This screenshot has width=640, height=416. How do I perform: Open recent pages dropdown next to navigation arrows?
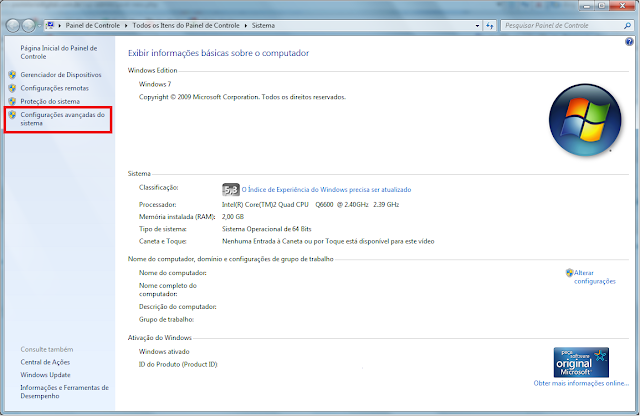coord(39,25)
